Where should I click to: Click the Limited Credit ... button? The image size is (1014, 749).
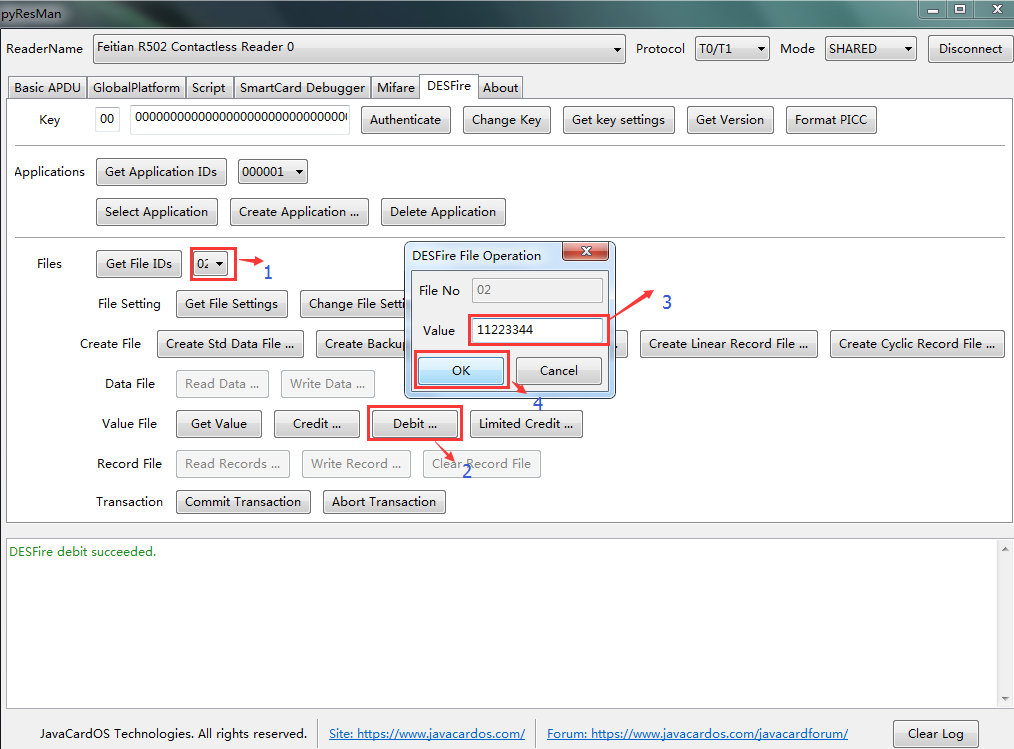[526, 424]
